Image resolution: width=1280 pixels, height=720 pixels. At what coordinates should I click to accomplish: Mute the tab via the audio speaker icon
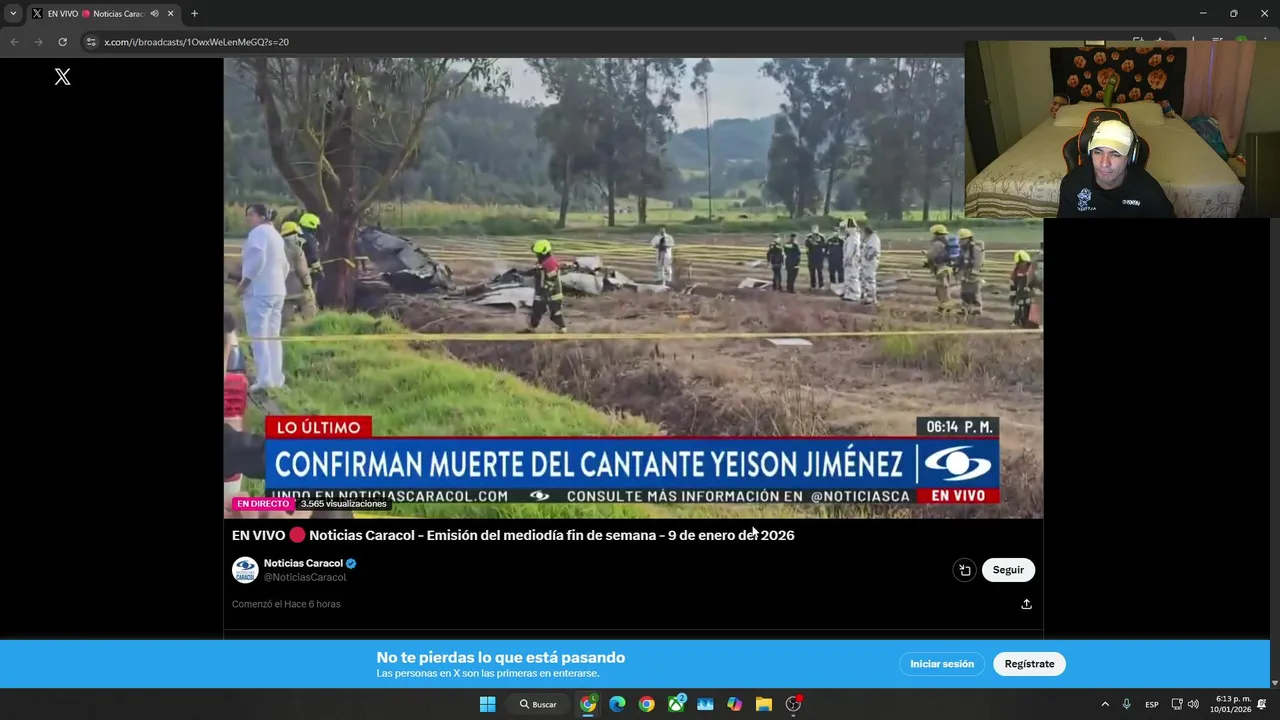coord(154,14)
